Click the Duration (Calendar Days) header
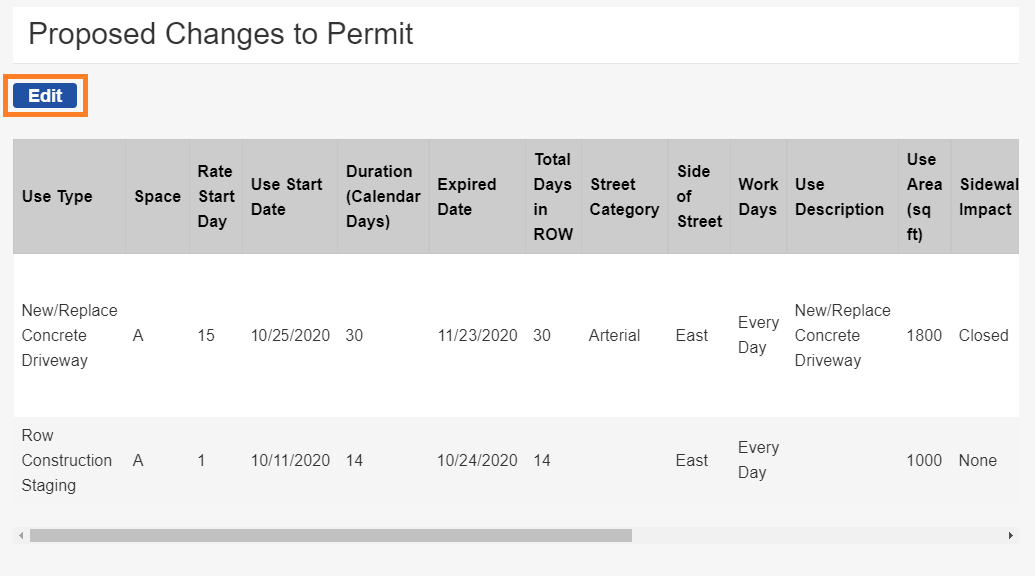This screenshot has width=1035, height=576. coord(379,197)
